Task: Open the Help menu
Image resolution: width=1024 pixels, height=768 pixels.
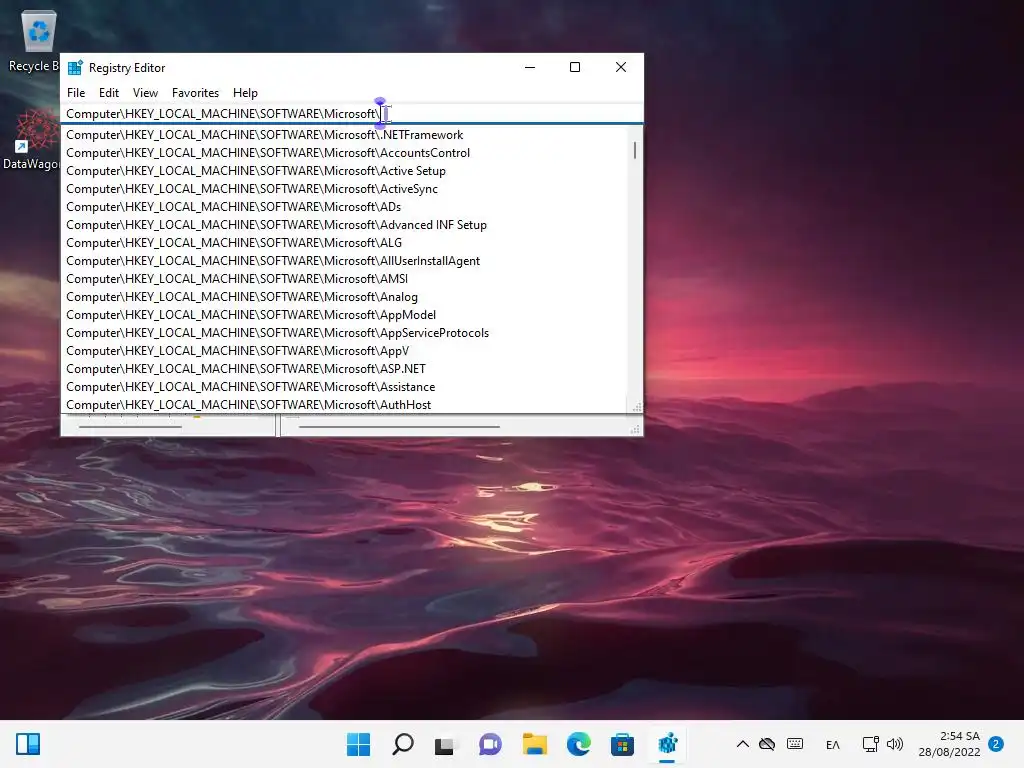Action: [x=245, y=93]
